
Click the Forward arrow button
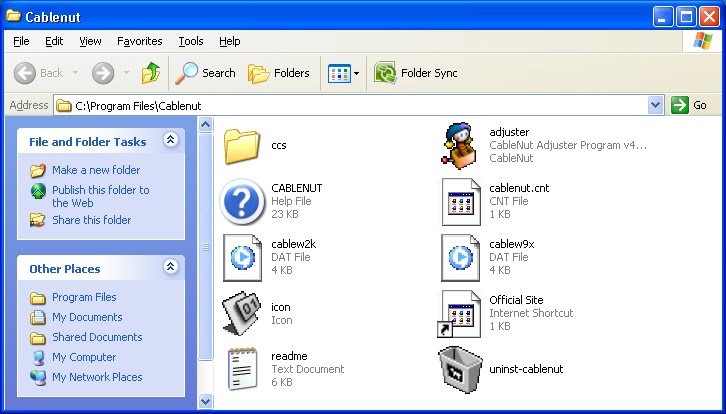pyautogui.click(x=103, y=73)
